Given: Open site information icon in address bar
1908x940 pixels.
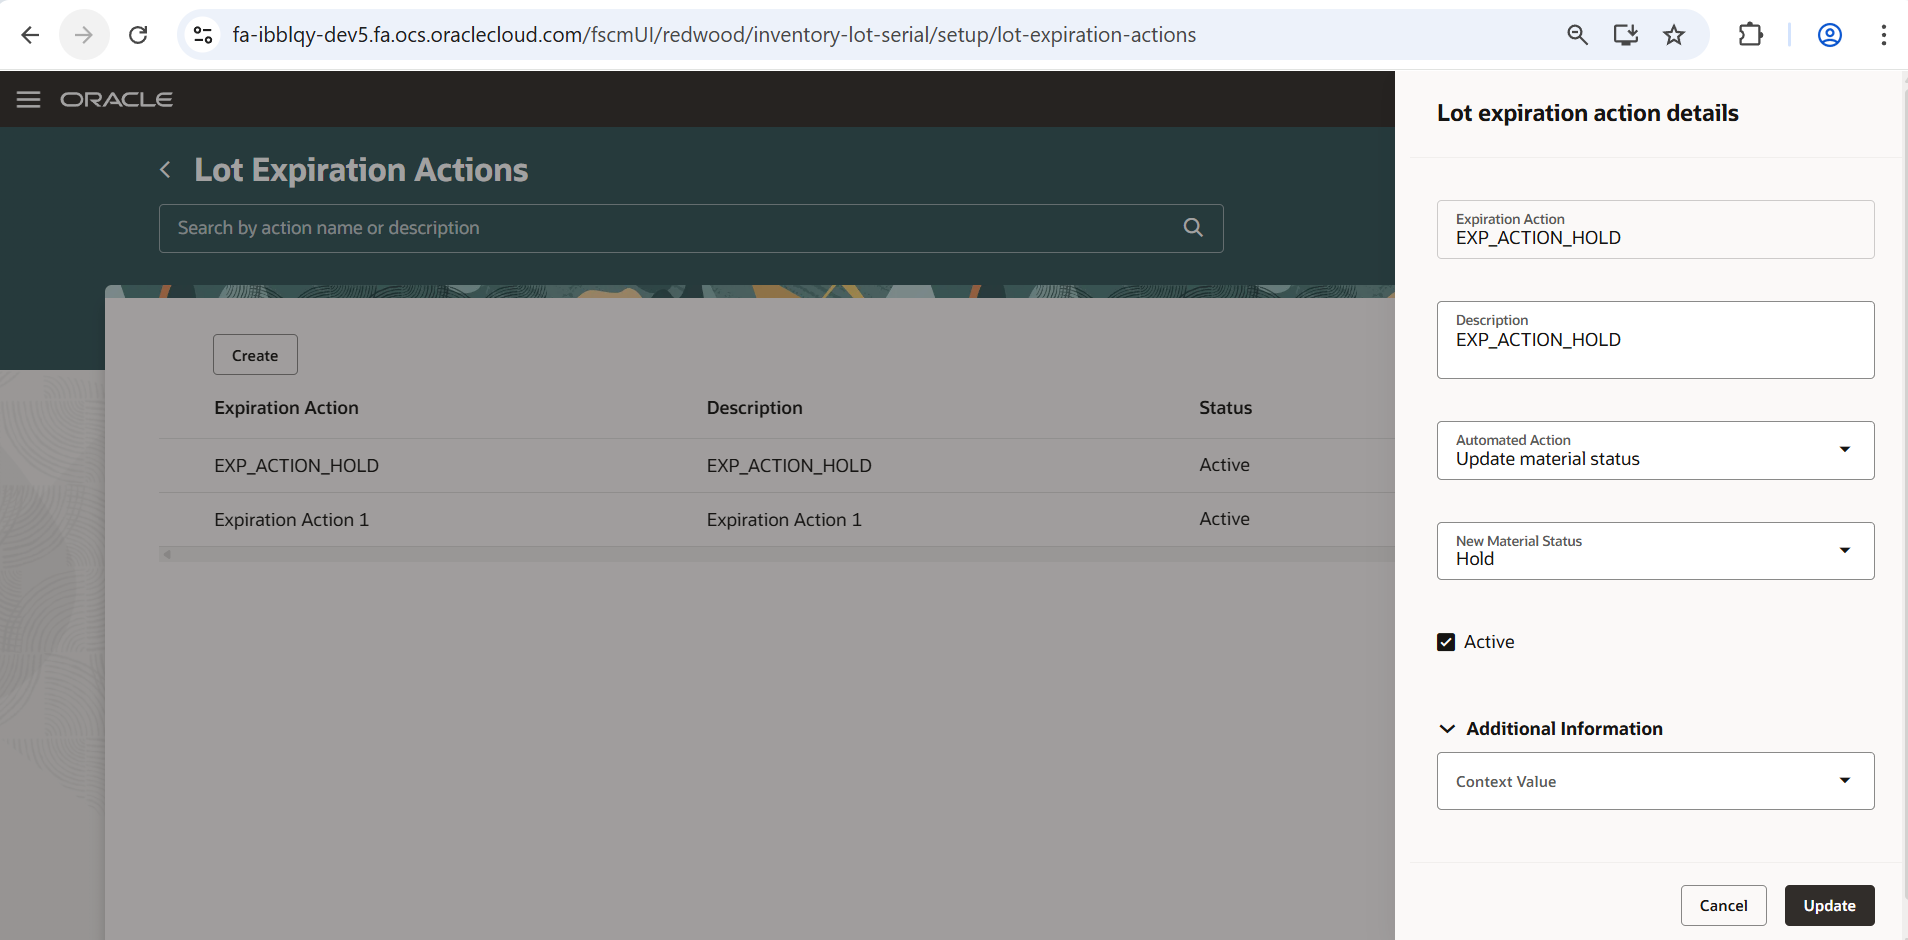Looking at the screenshot, I should tap(203, 35).
